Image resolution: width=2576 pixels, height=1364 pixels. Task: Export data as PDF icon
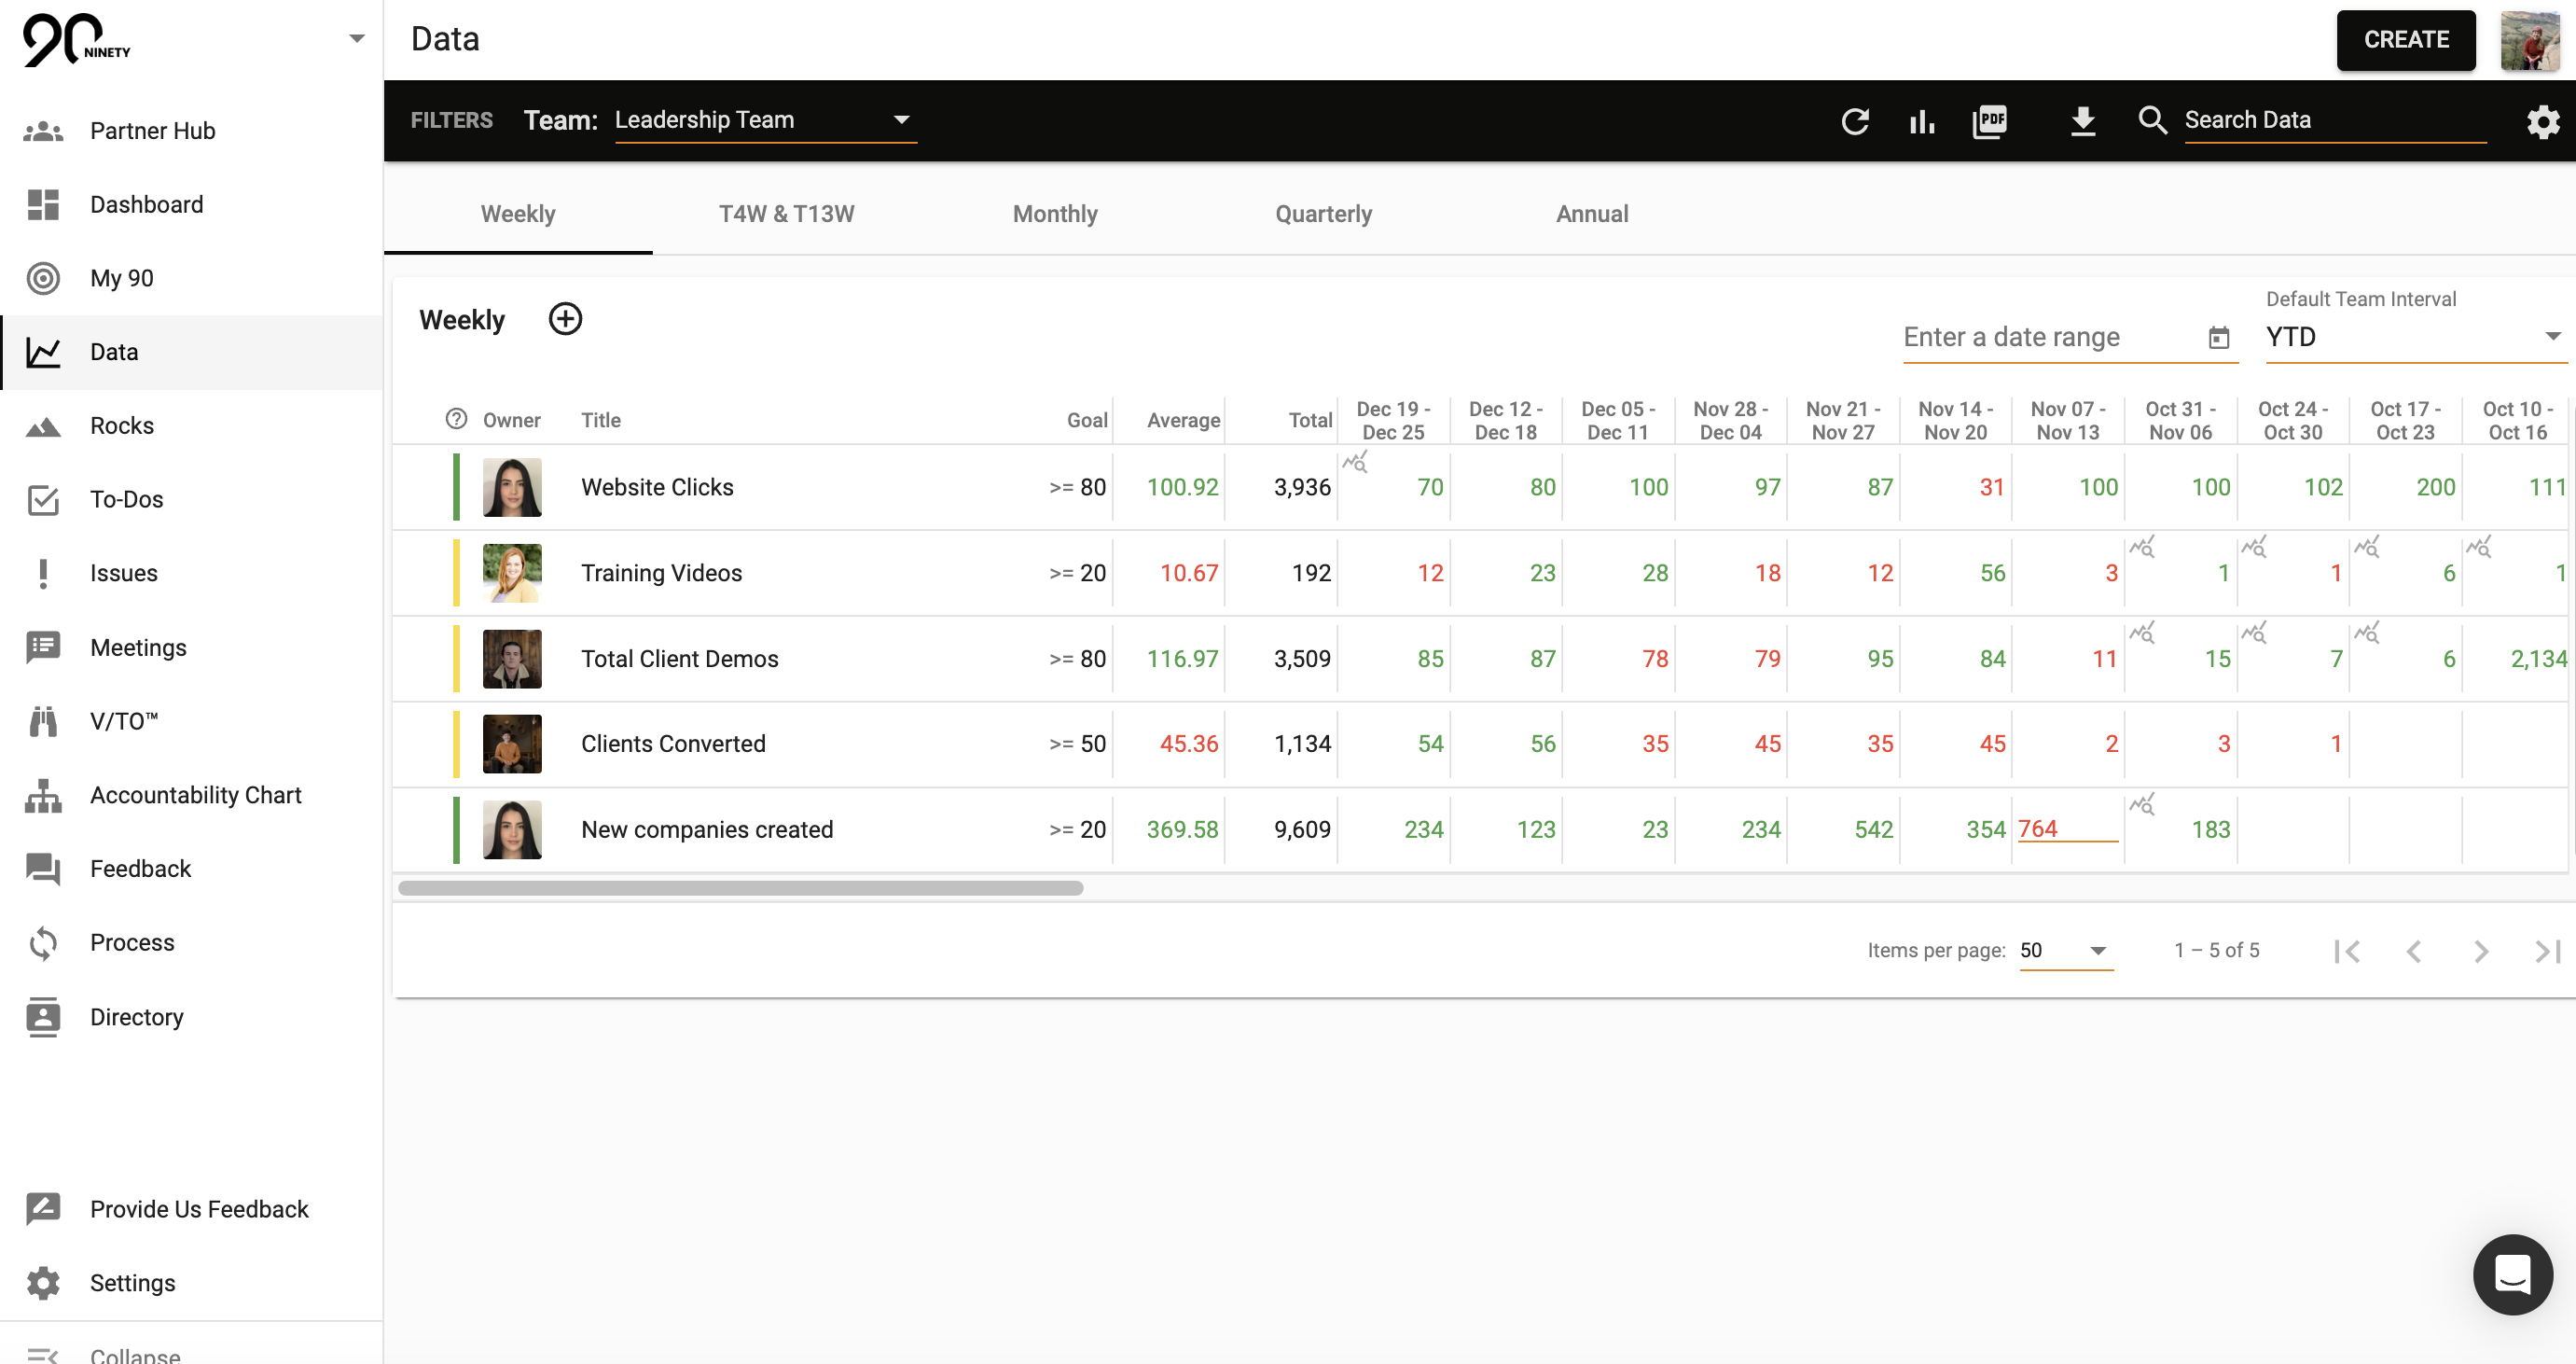pos(1989,121)
